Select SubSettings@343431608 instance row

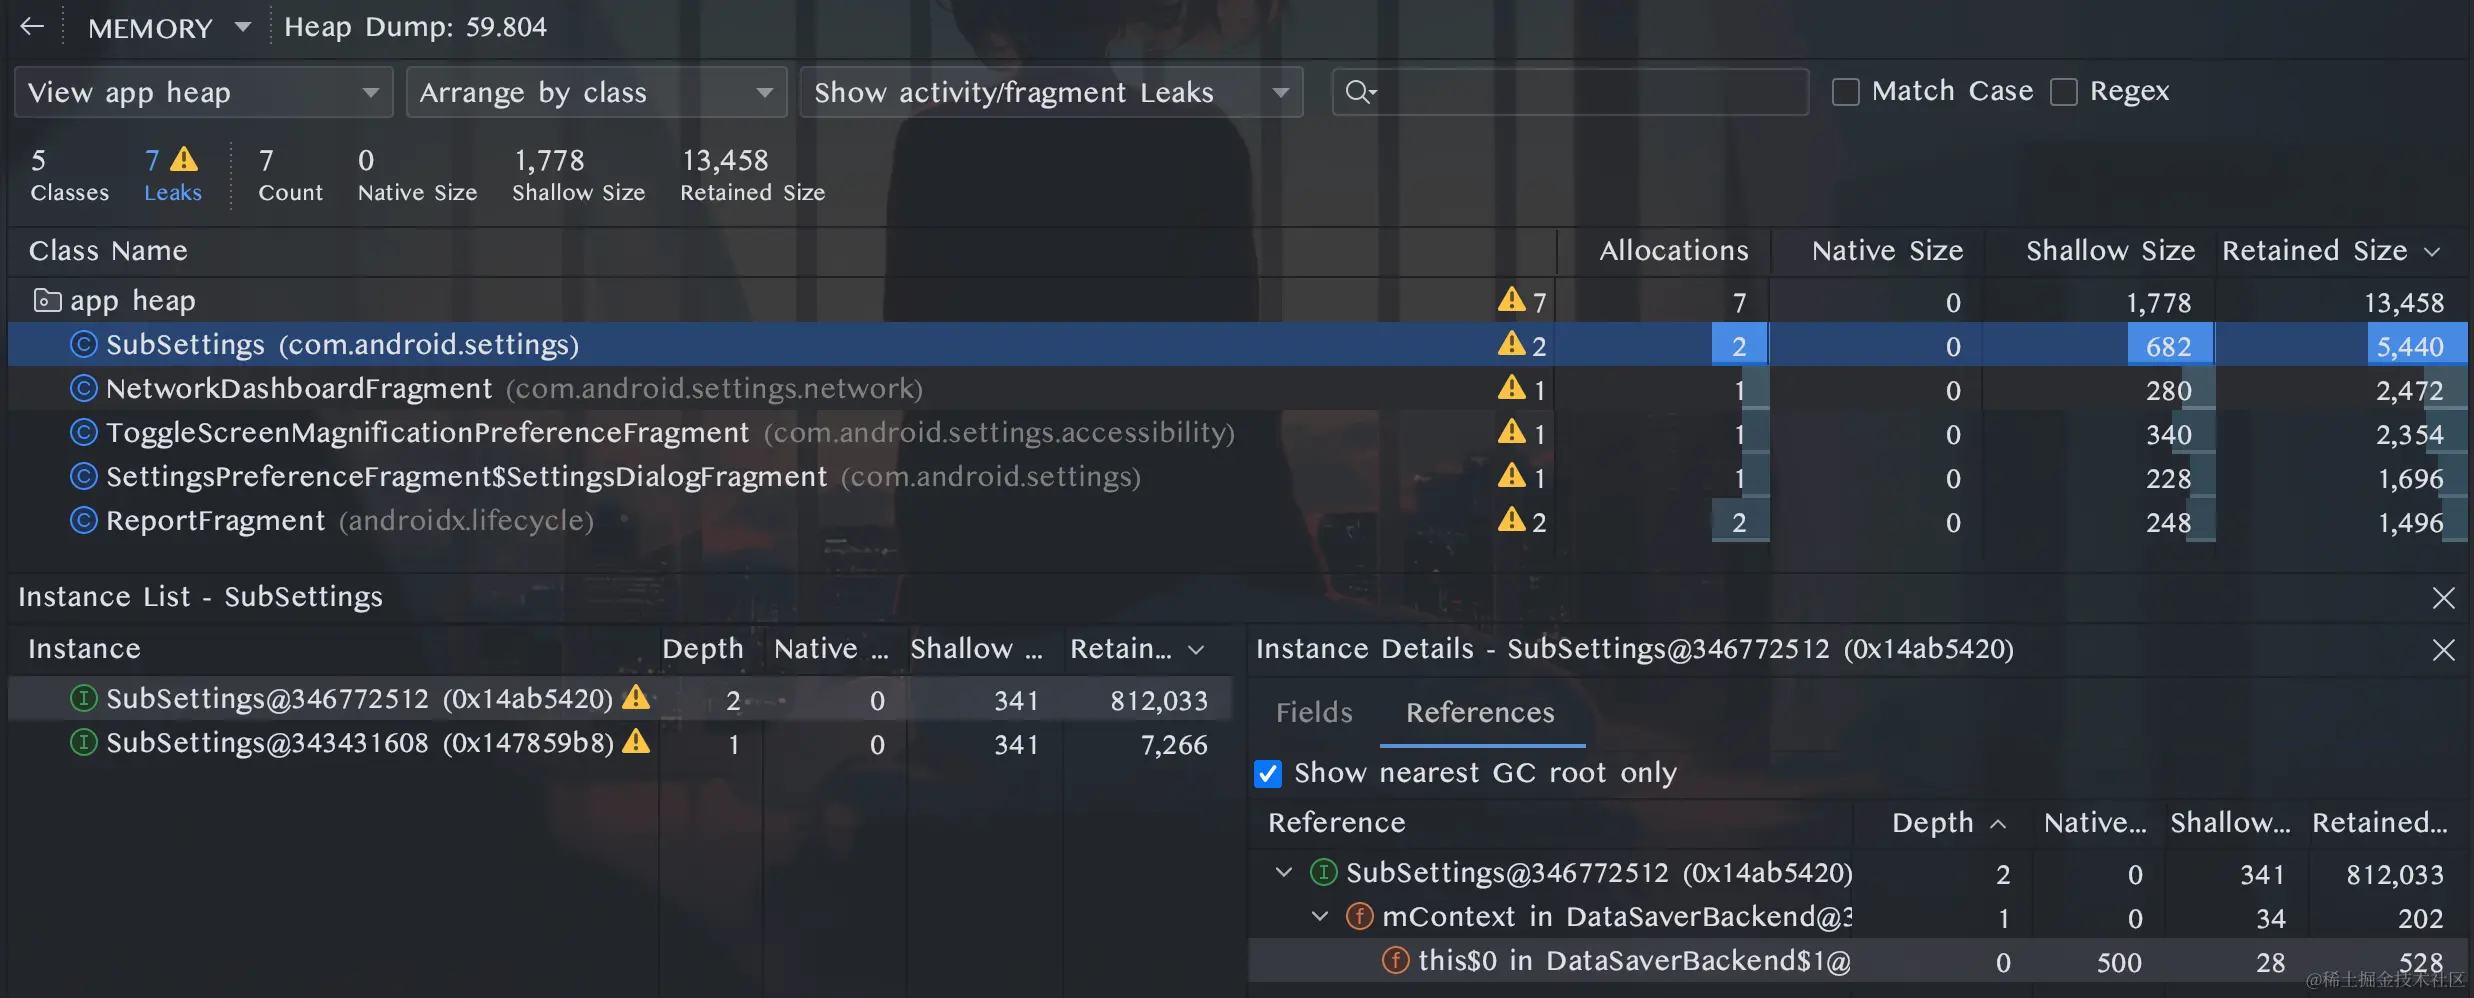coord(360,744)
